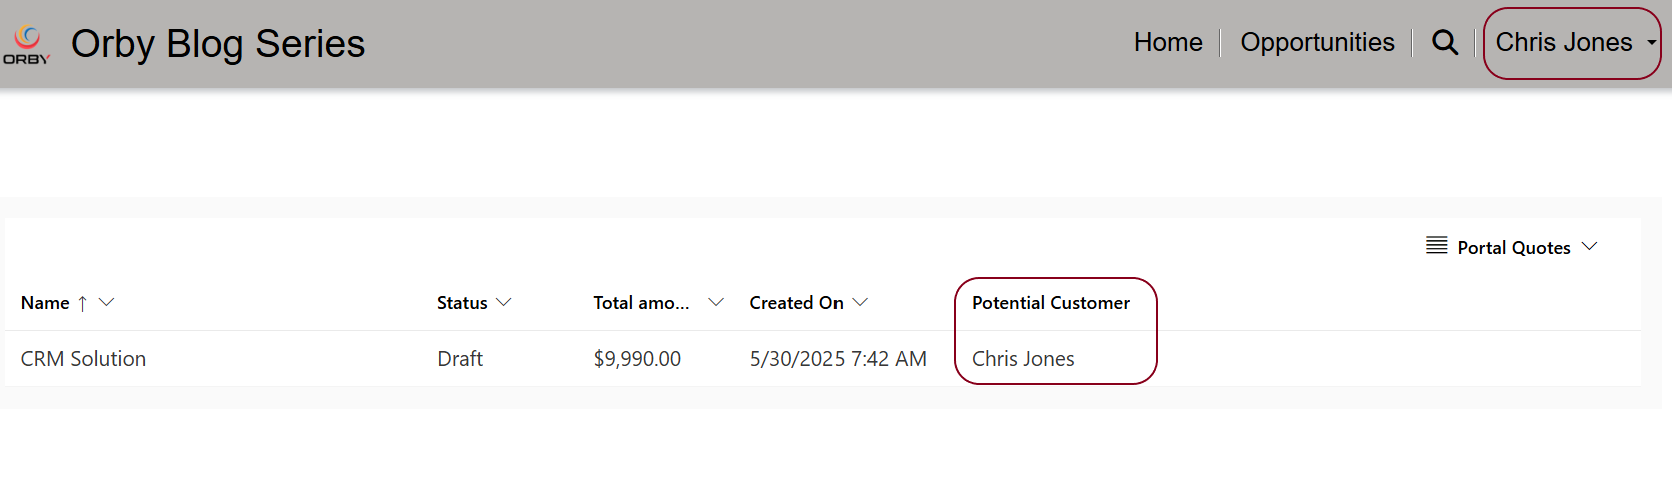Expand the Chris Jones user menu caret

(x=1652, y=43)
